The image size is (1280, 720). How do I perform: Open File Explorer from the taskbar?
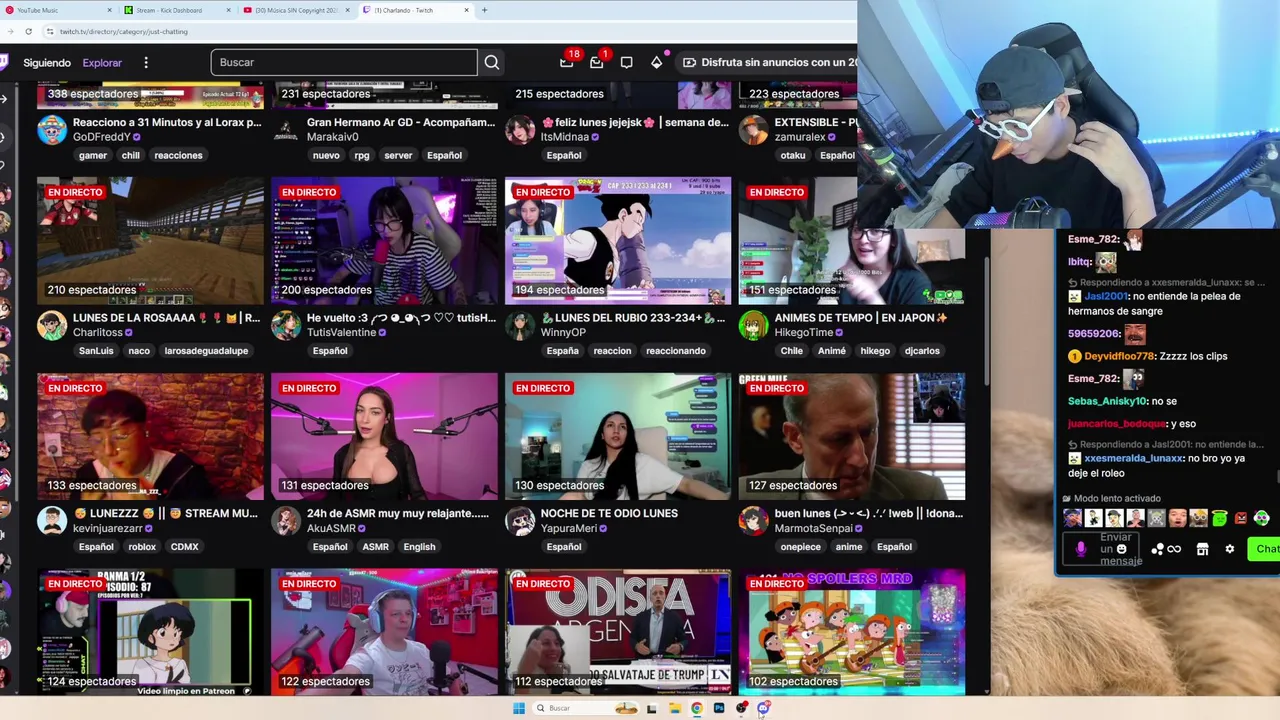[674, 708]
